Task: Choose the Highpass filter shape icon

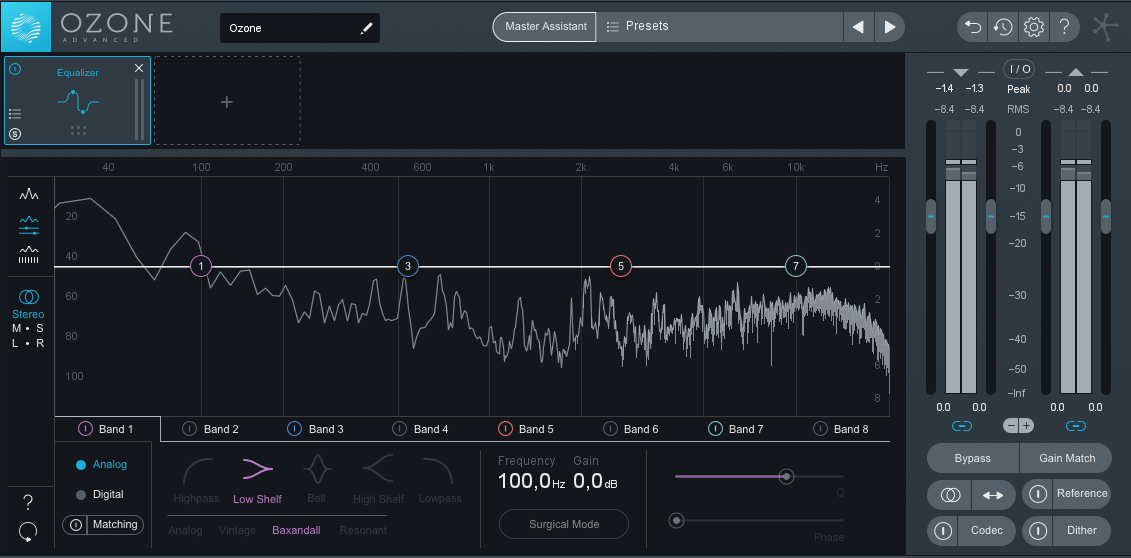Action: 197,470
